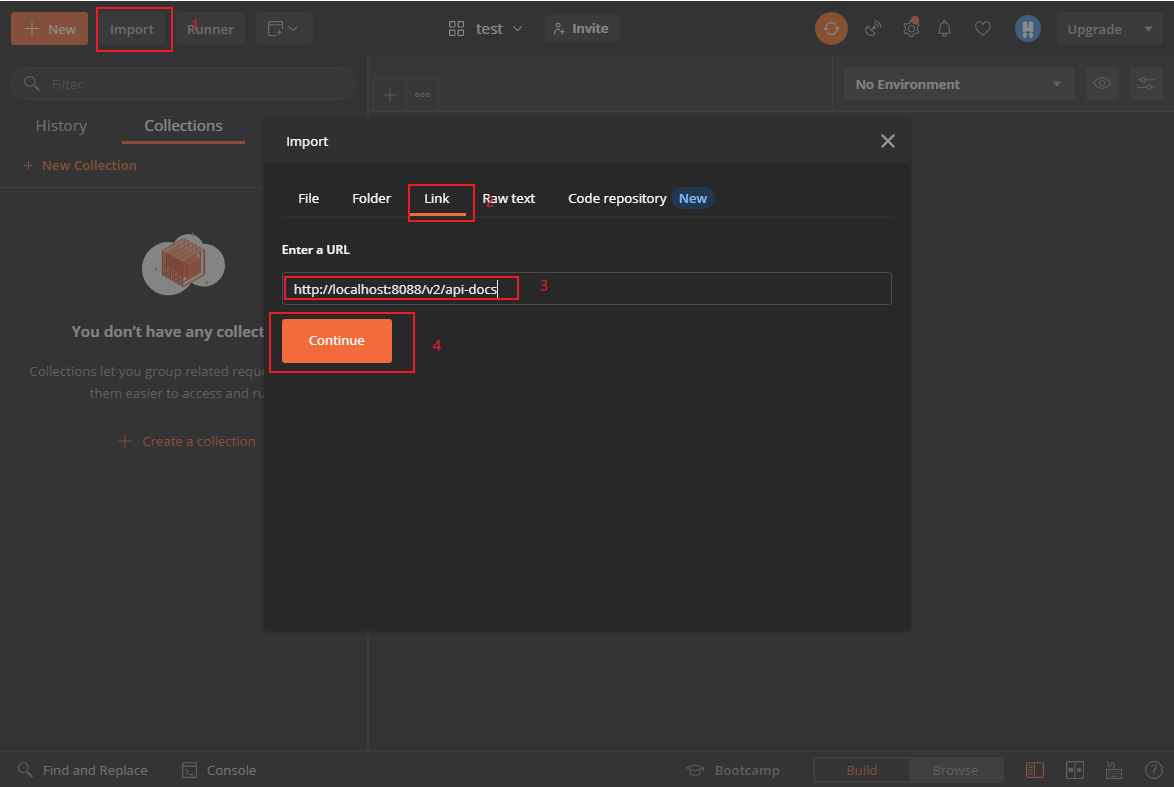
Task: Switch to Build mode
Action: coord(862,771)
